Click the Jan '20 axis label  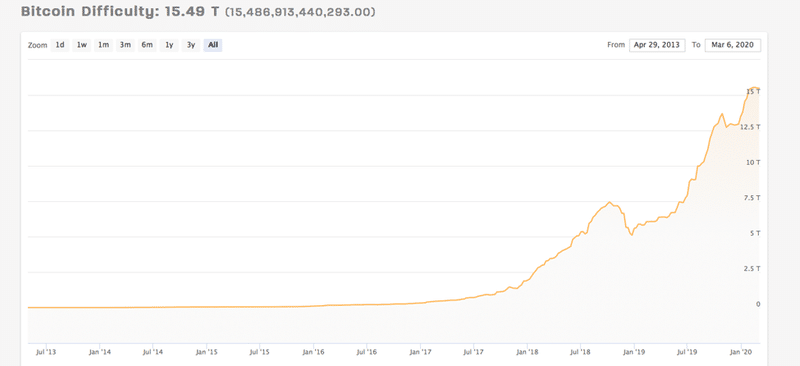pyautogui.click(x=741, y=352)
